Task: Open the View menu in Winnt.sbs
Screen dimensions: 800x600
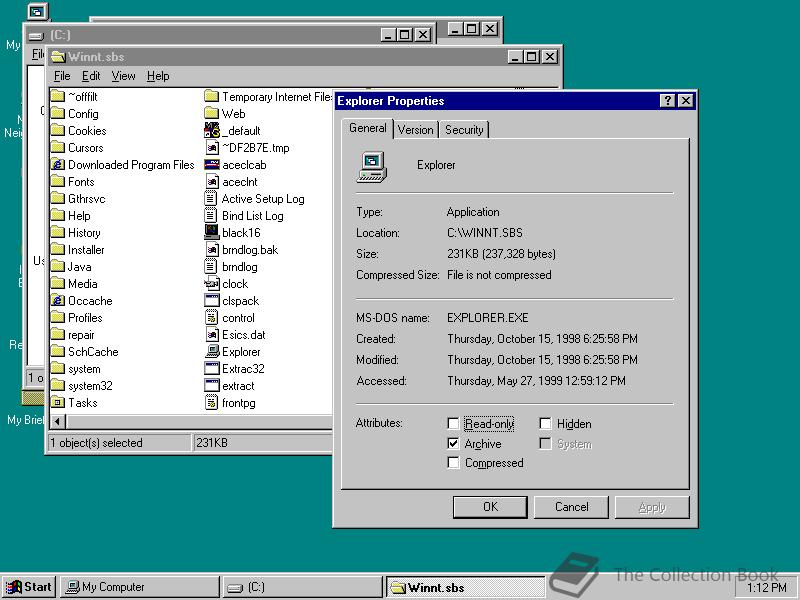Action: (123, 76)
